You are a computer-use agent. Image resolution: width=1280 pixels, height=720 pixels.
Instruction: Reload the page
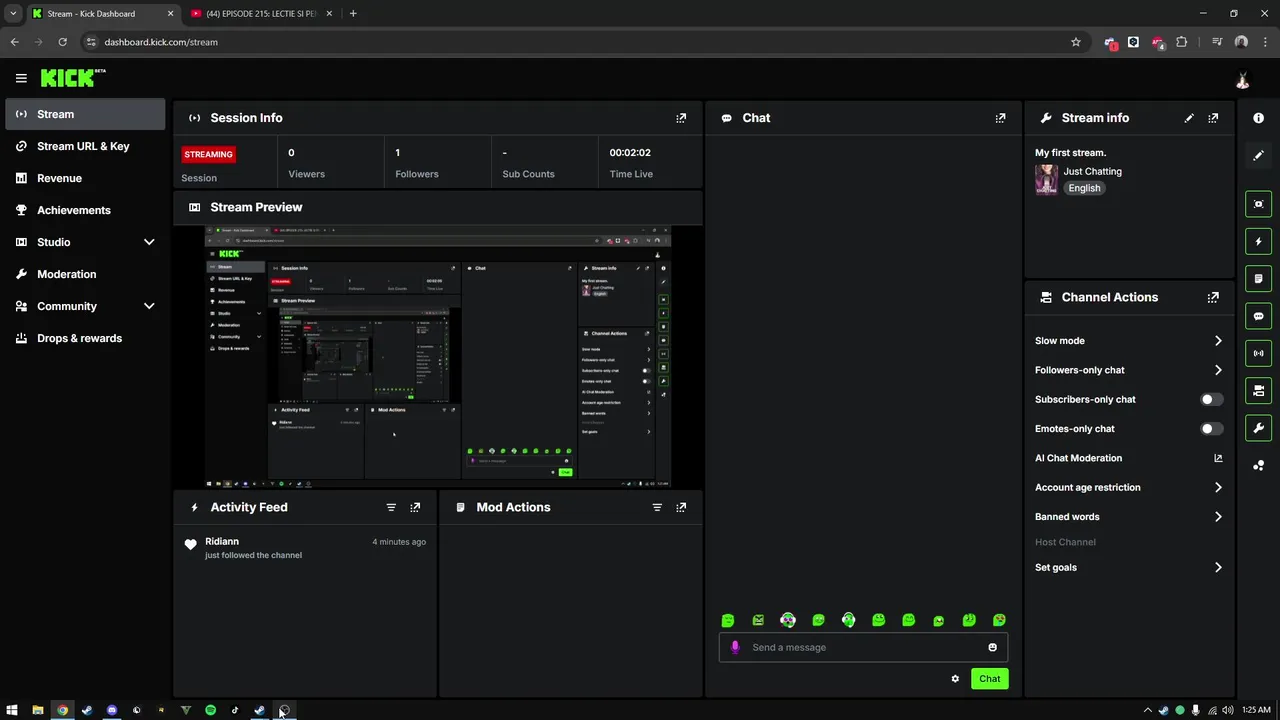(62, 42)
